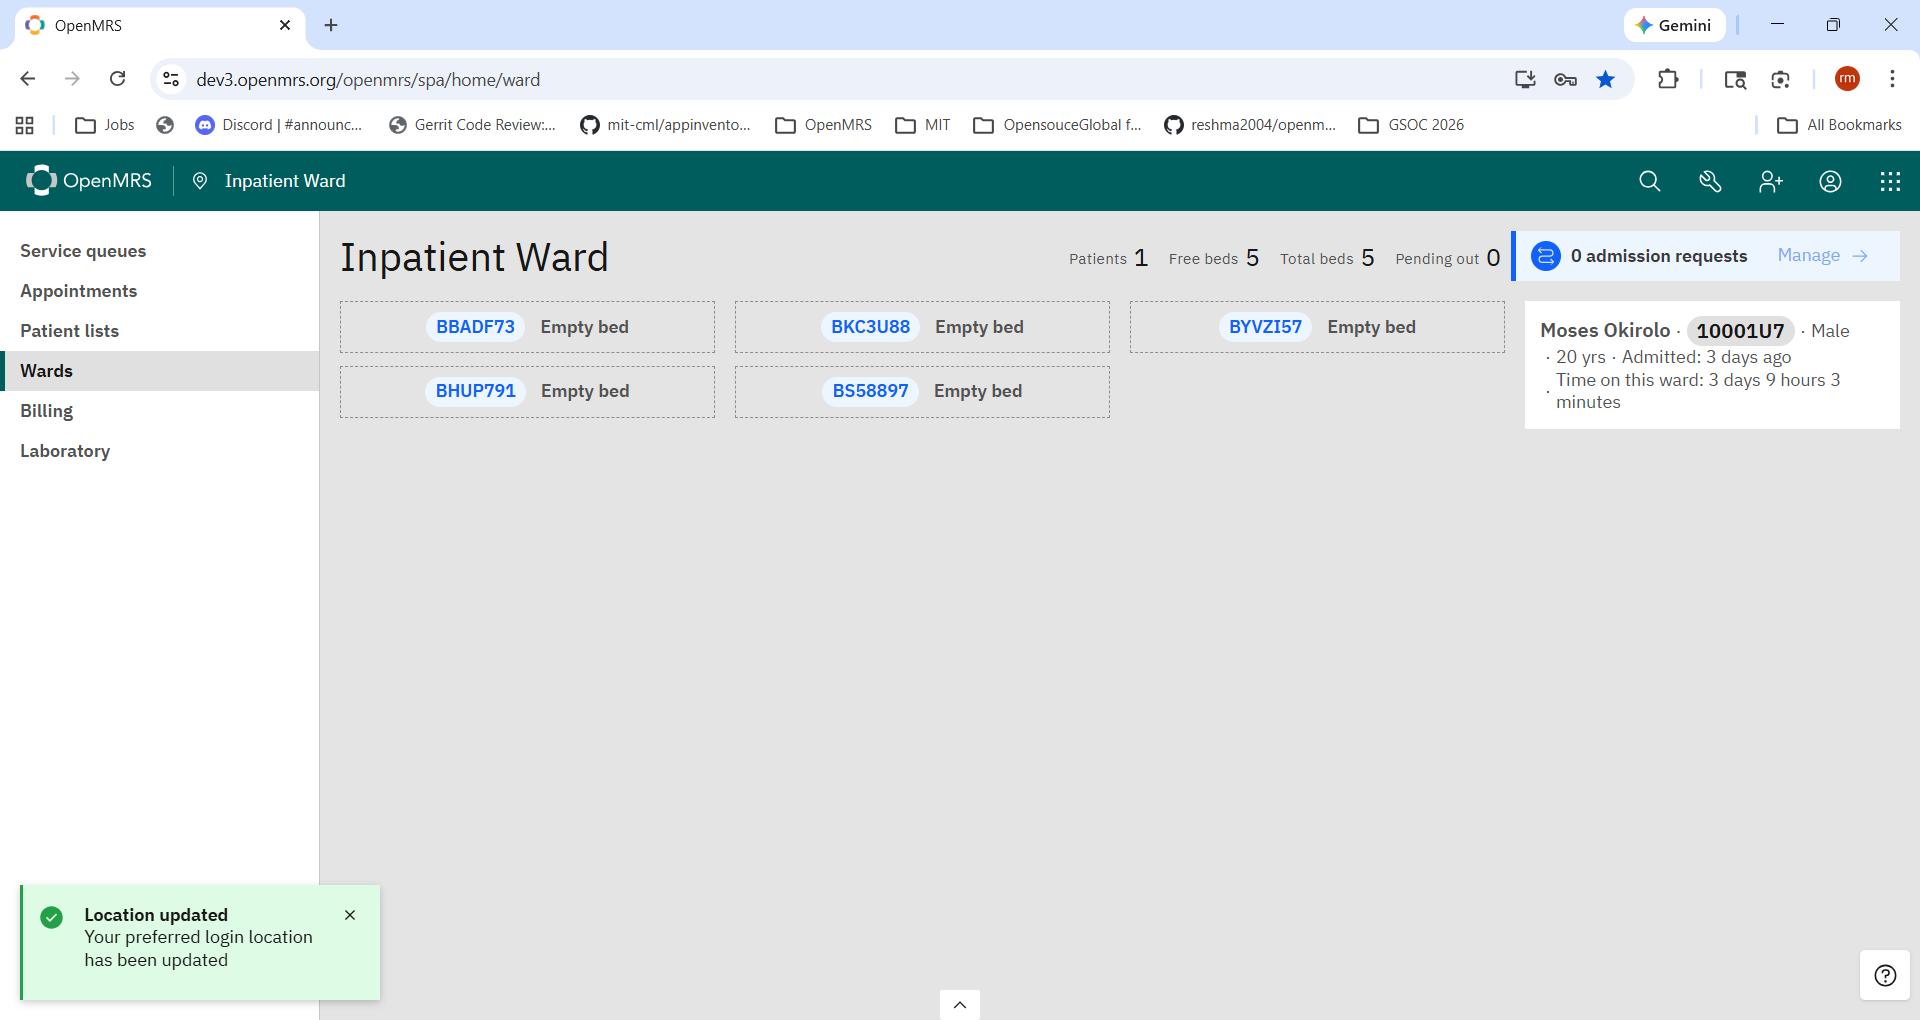Image resolution: width=1920 pixels, height=1020 pixels.
Task: Open the patient search icon
Action: pos(1649,181)
